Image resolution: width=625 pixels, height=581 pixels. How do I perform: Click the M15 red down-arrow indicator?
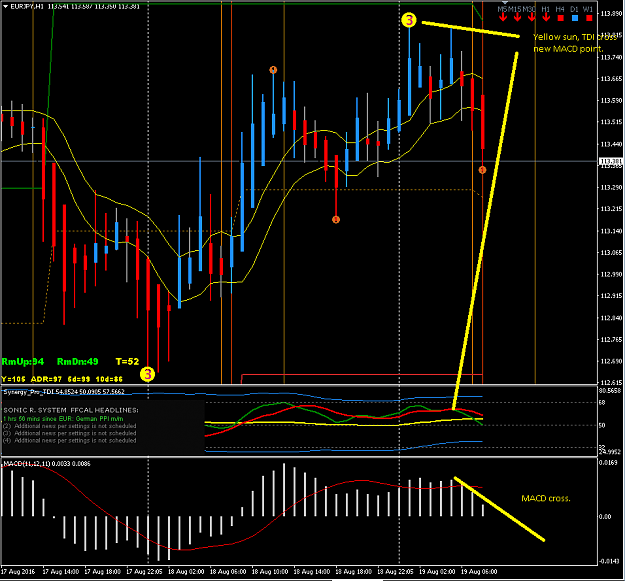(517, 17)
